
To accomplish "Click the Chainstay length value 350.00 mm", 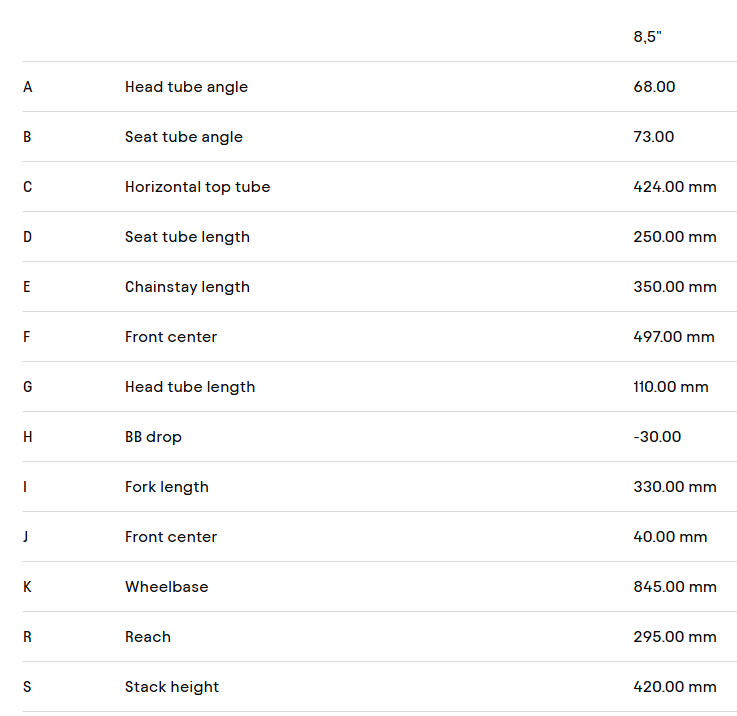I will tap(674, 287).
